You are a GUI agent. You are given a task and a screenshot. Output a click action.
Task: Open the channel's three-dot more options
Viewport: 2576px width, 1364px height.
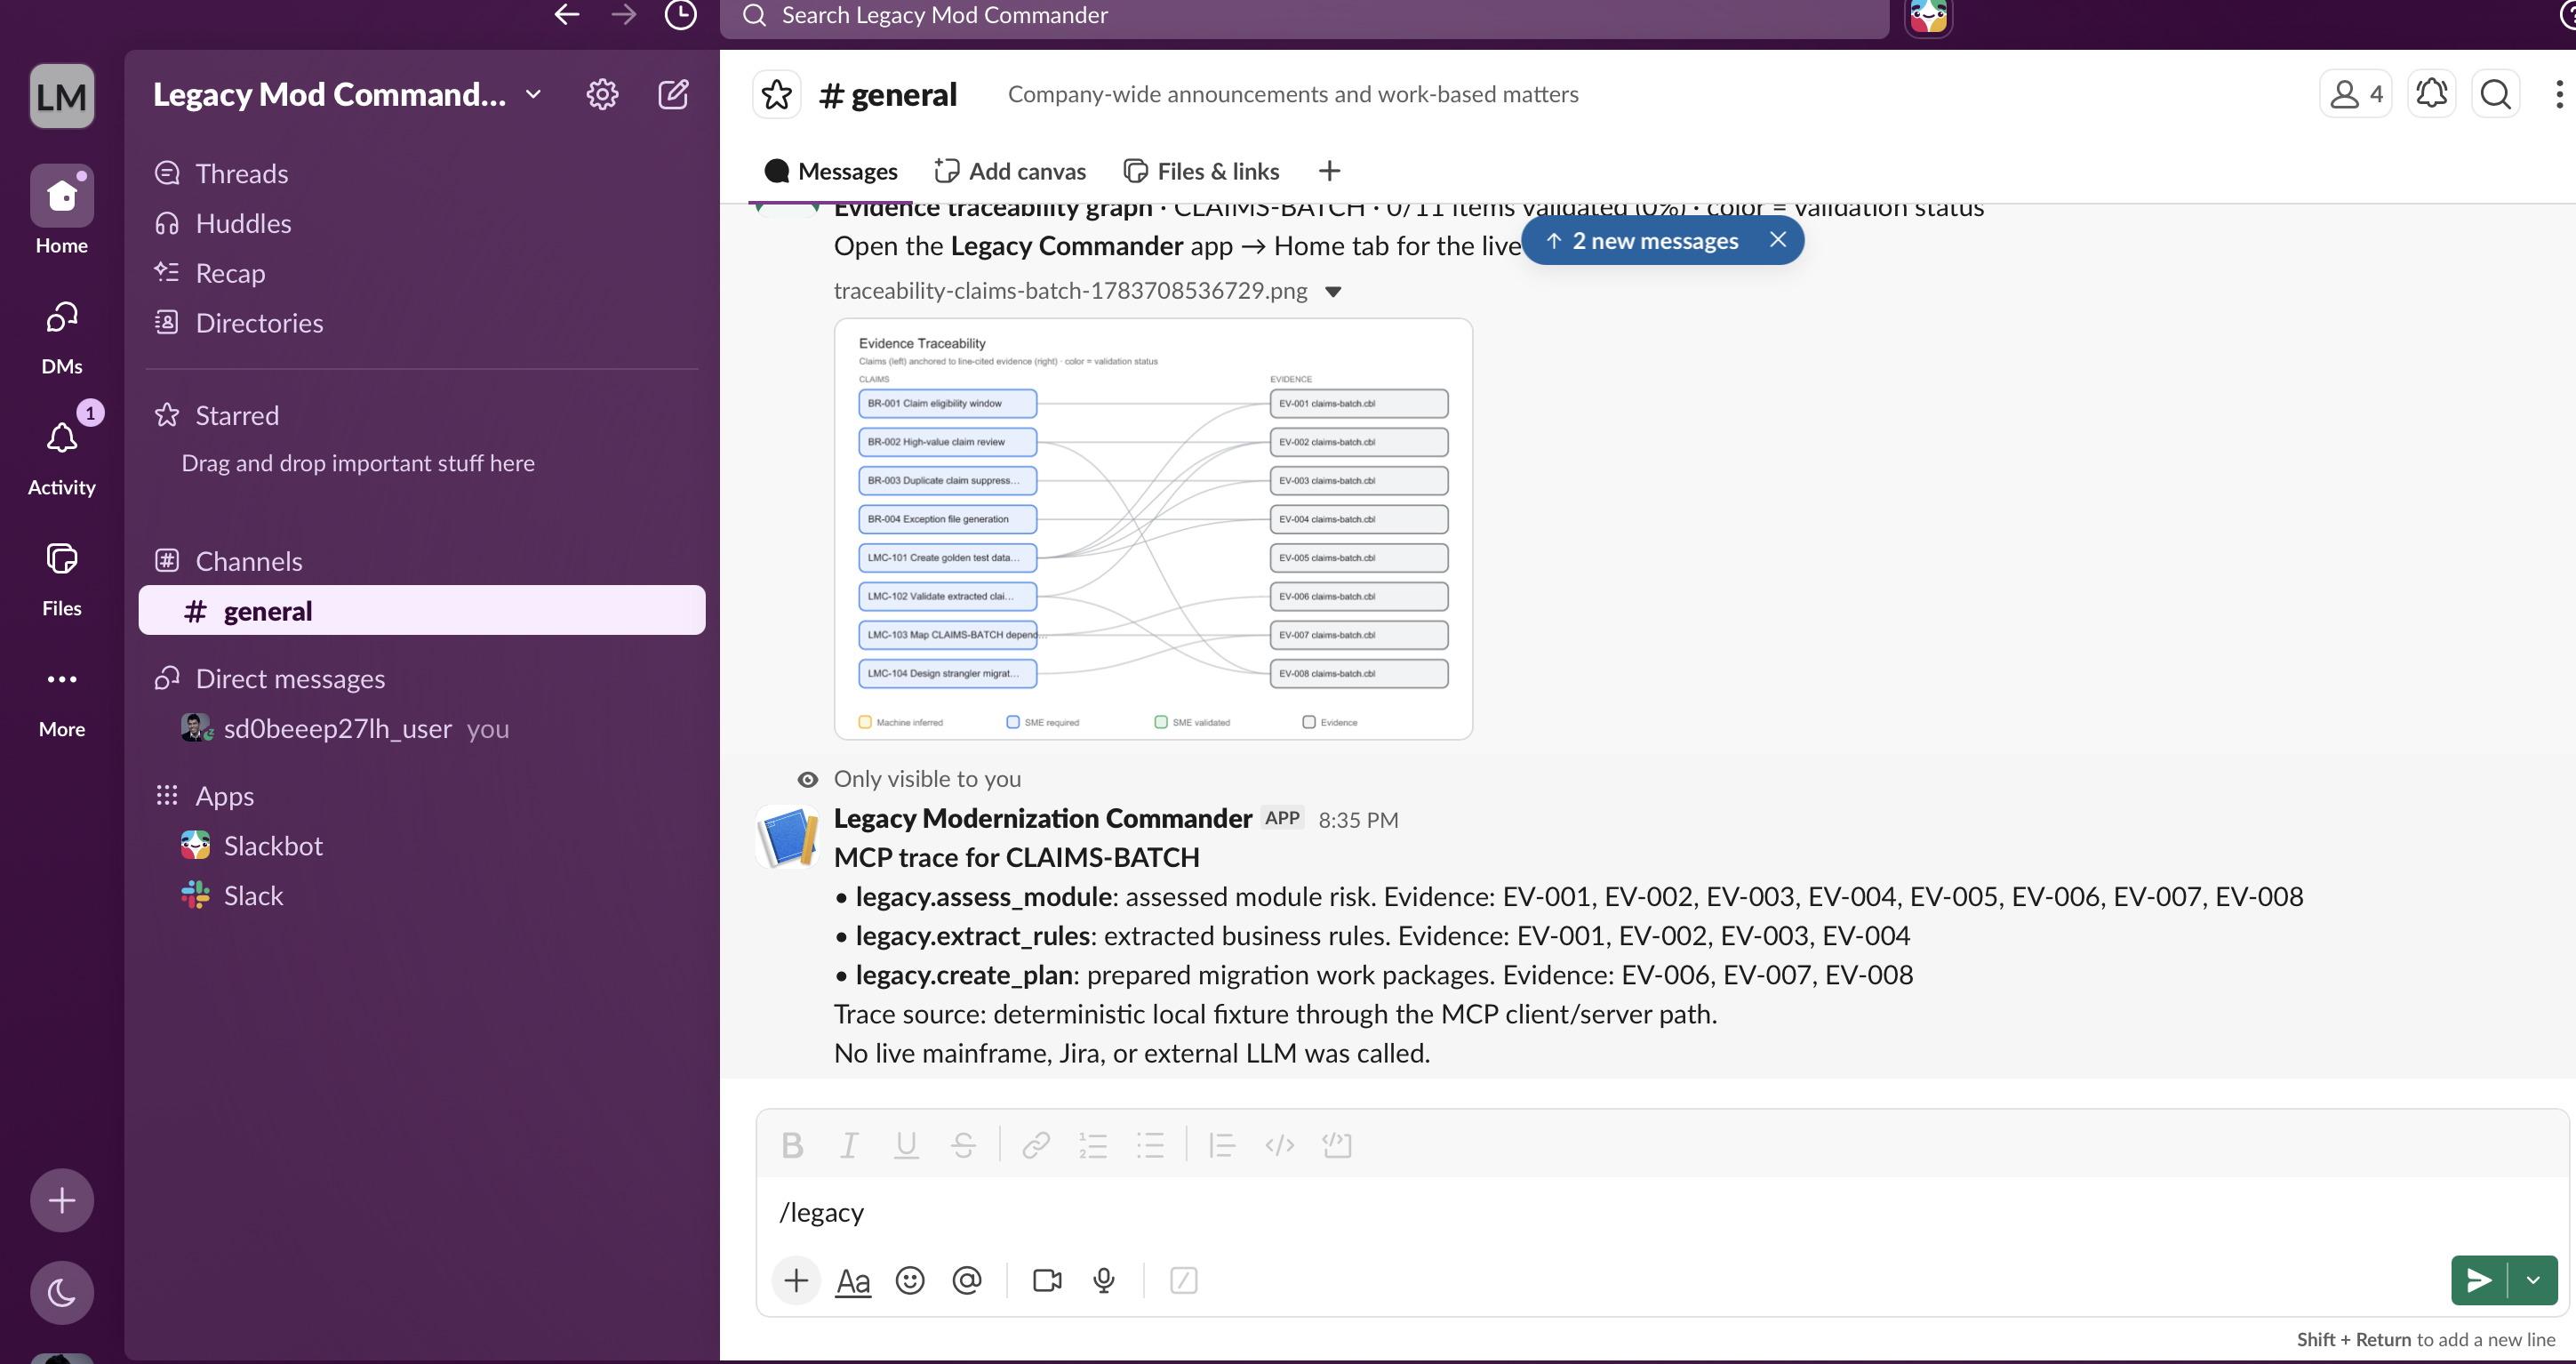pyautogui.click(x=2559, y=94)
